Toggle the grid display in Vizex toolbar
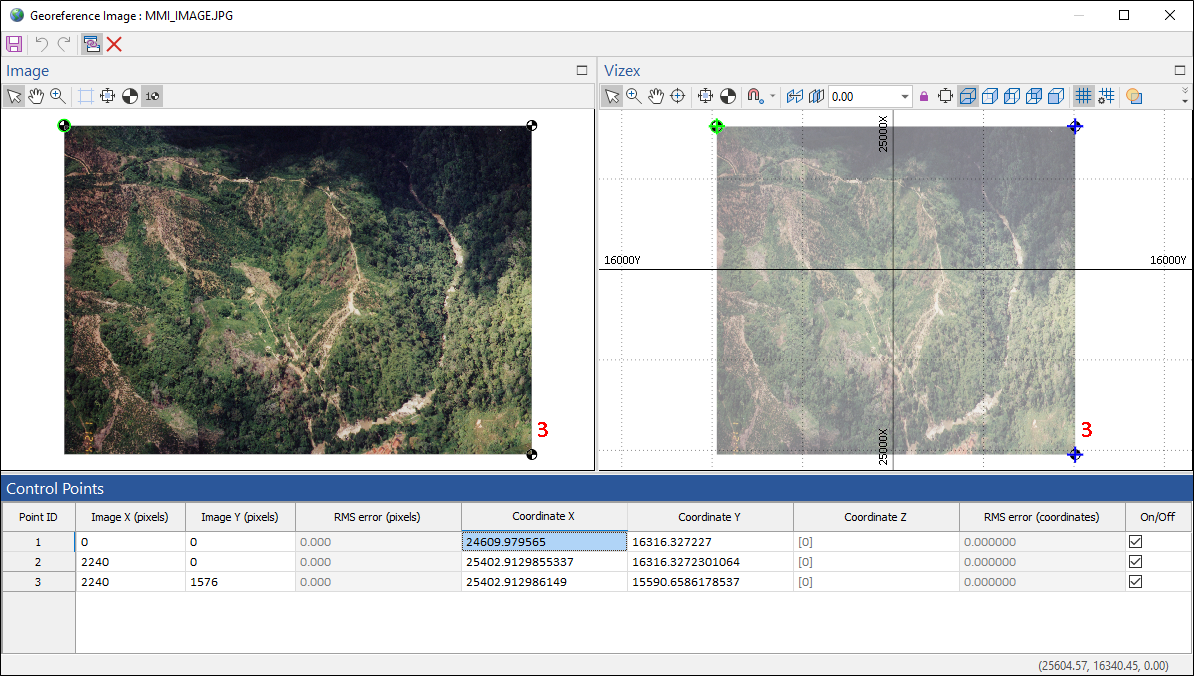Viewport: 1194px width, 676px height. (1082, 96)
